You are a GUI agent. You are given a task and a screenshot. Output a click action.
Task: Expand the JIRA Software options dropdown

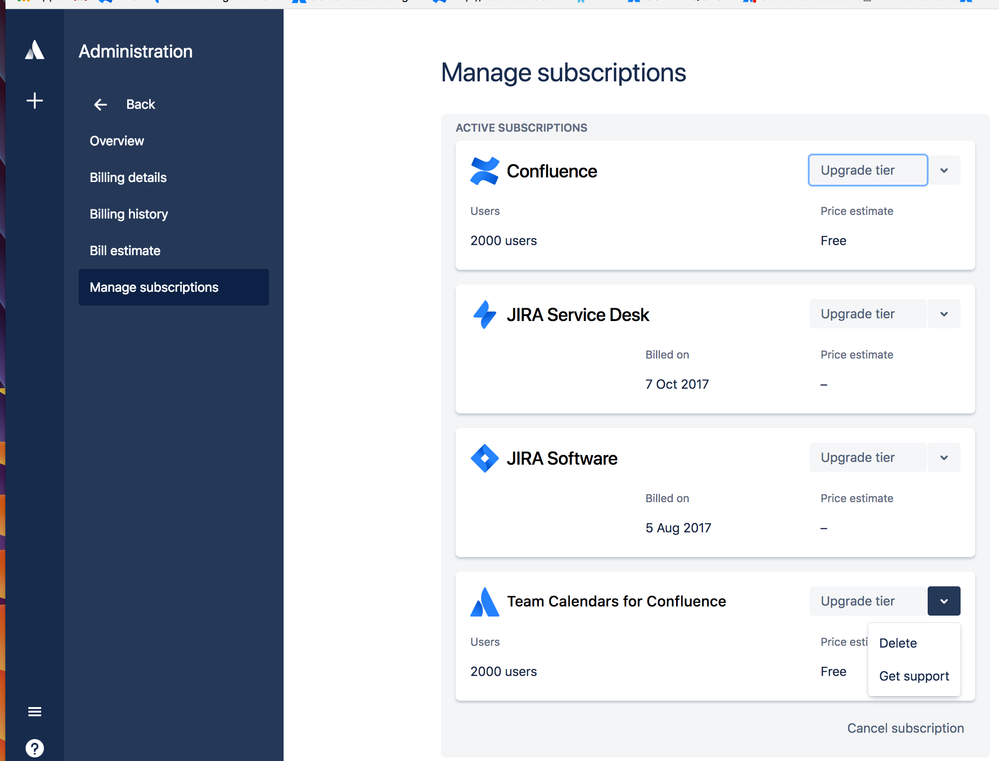coord(944,458)
